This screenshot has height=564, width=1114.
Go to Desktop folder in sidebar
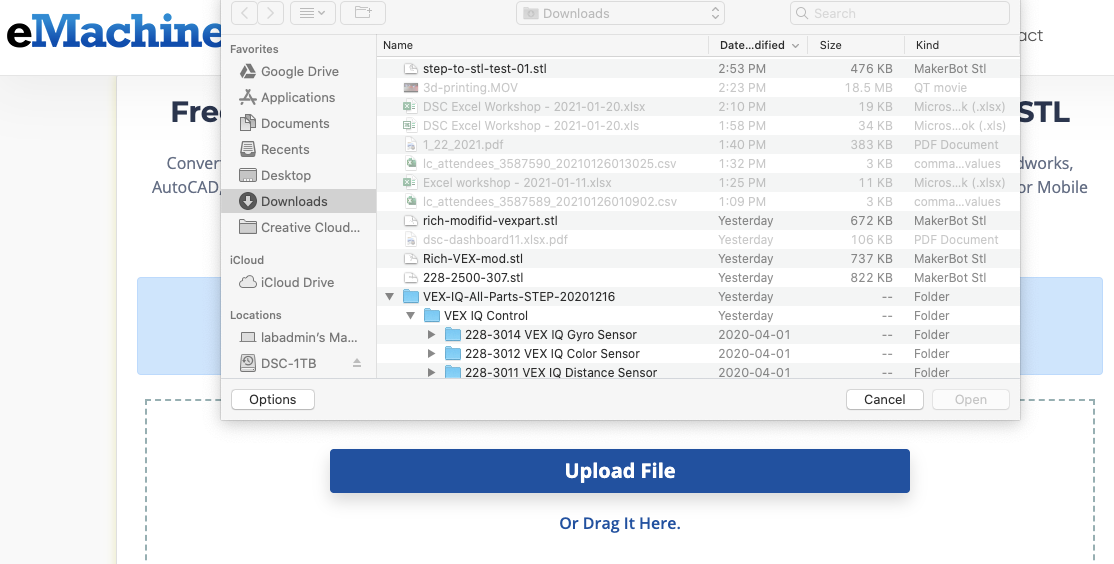[285, 176]
